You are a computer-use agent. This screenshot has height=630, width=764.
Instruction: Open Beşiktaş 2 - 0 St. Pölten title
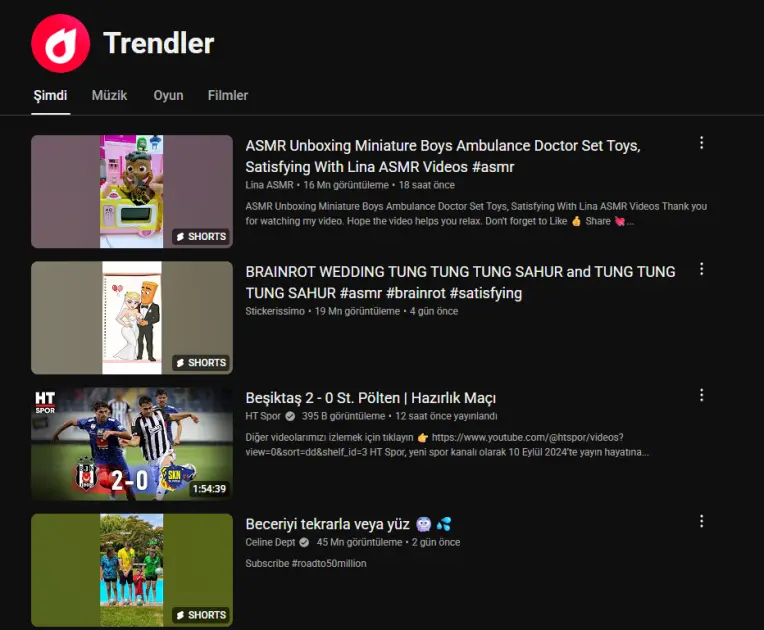(370, 398)
